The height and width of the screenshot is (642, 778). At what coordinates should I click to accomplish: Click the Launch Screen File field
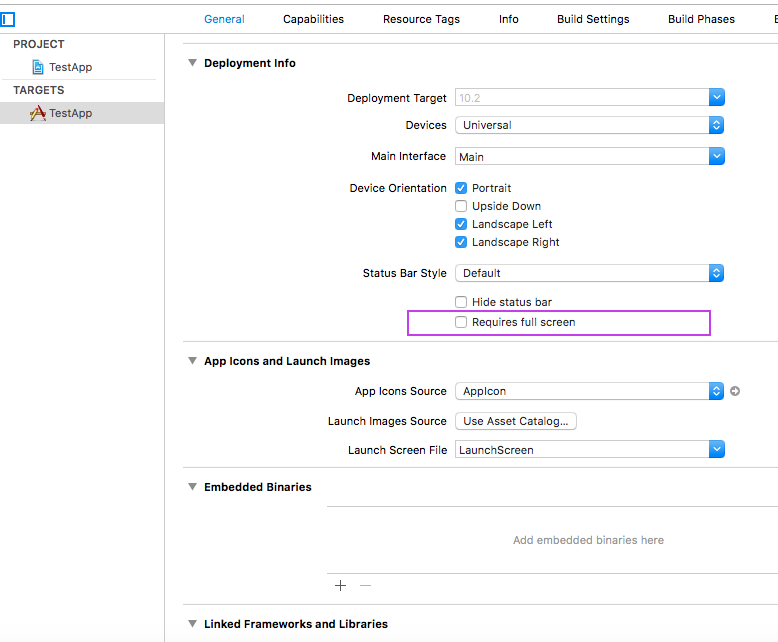580,450
